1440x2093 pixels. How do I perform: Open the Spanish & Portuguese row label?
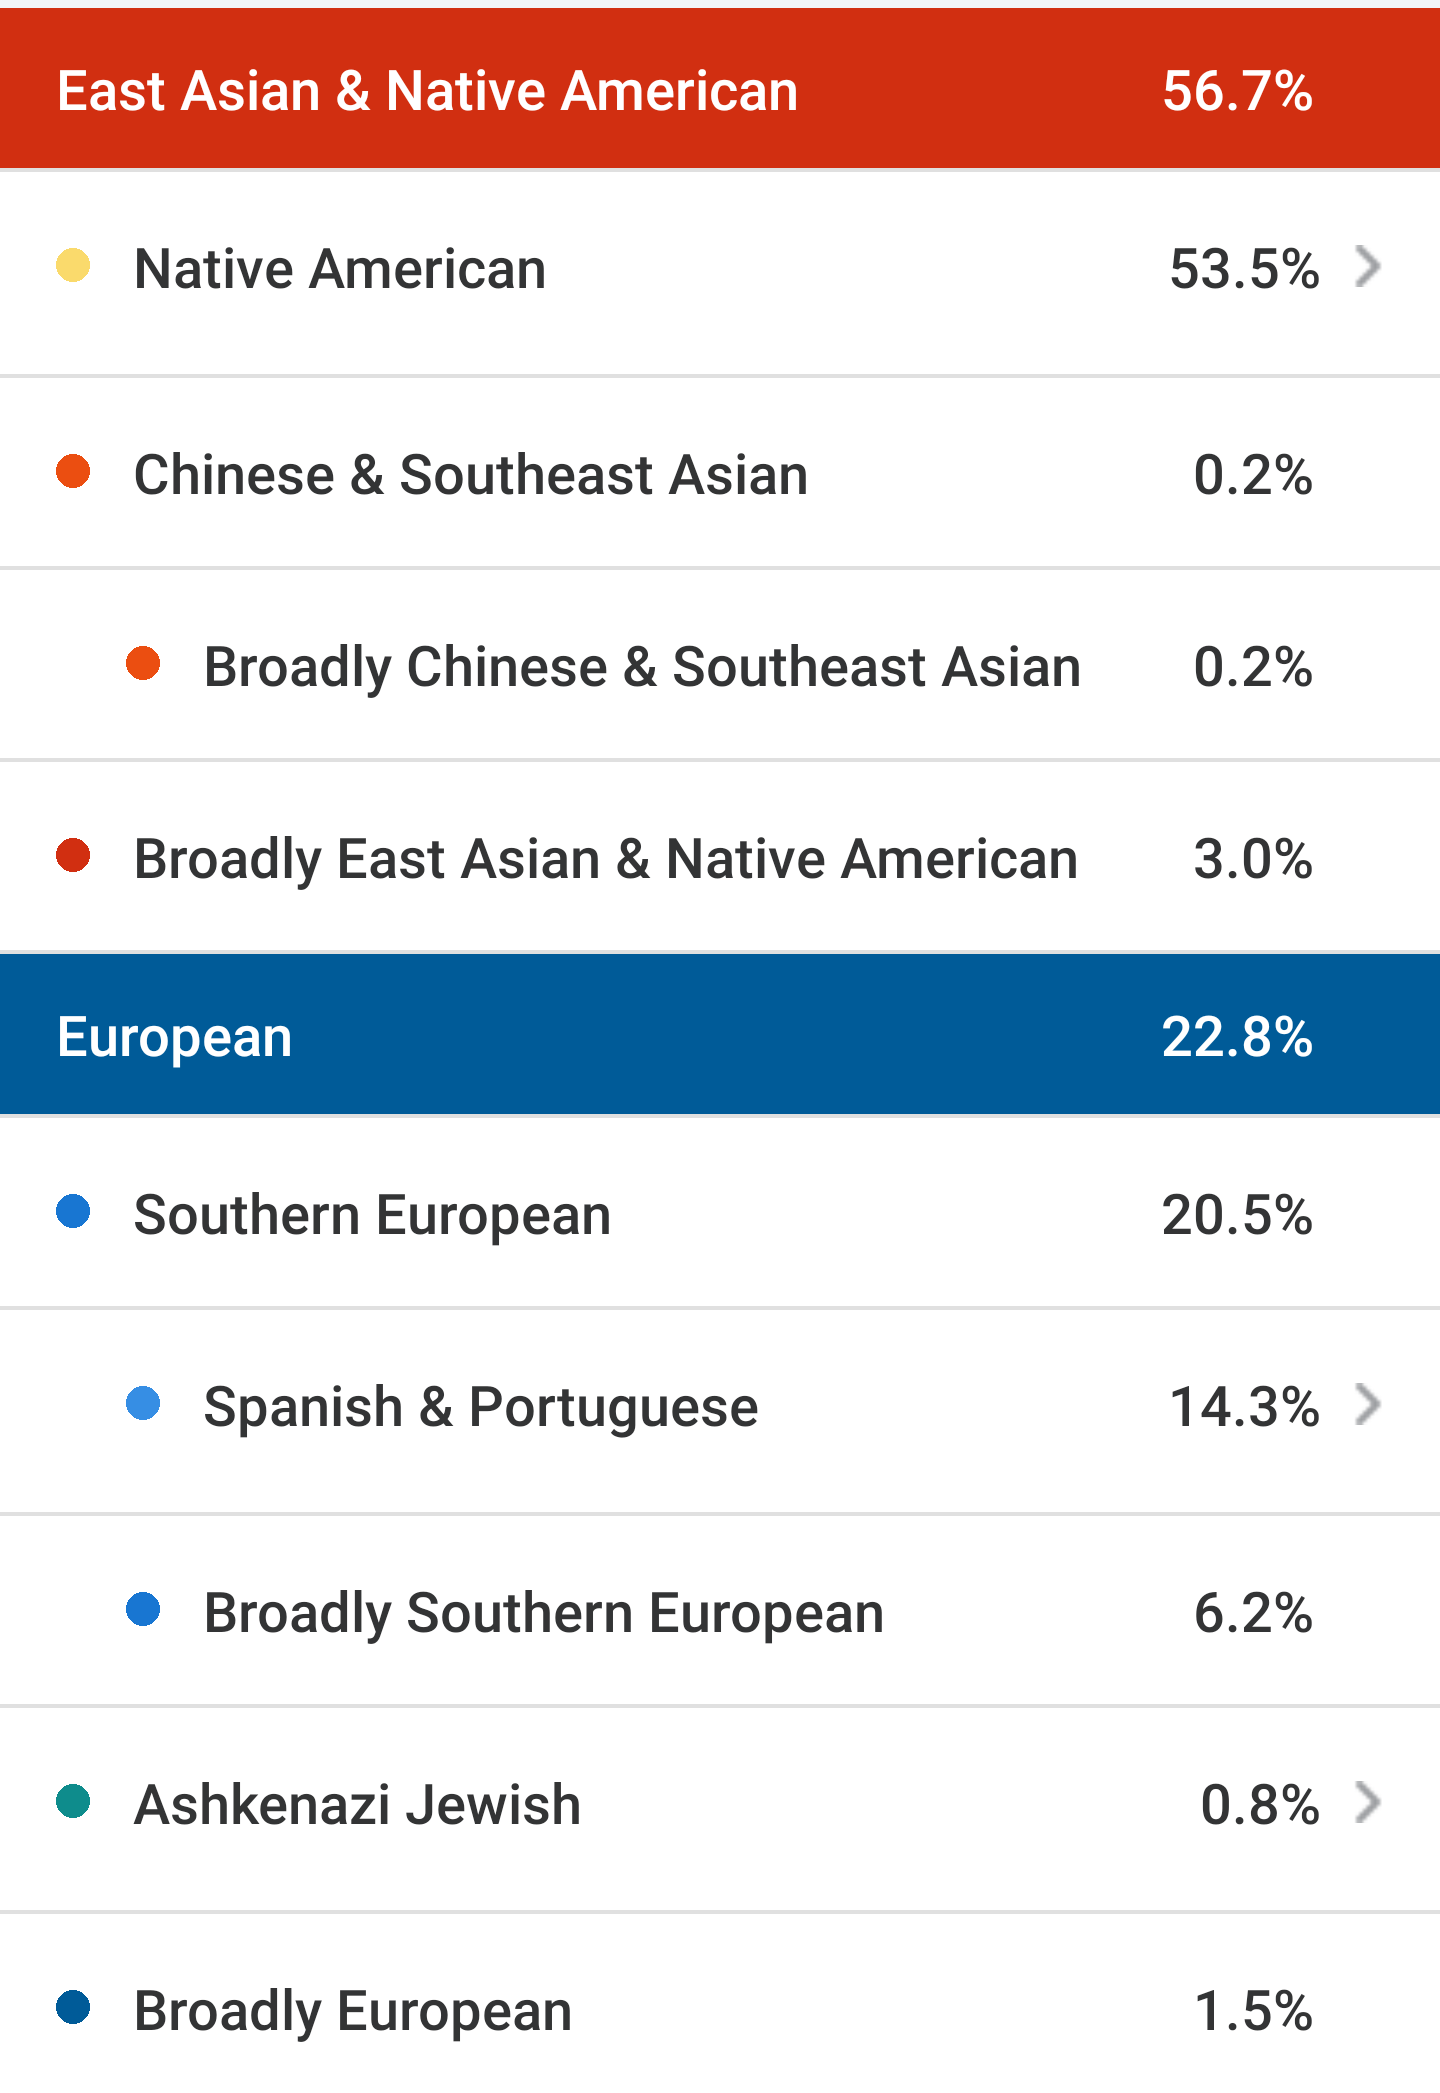pos(481,1408)
